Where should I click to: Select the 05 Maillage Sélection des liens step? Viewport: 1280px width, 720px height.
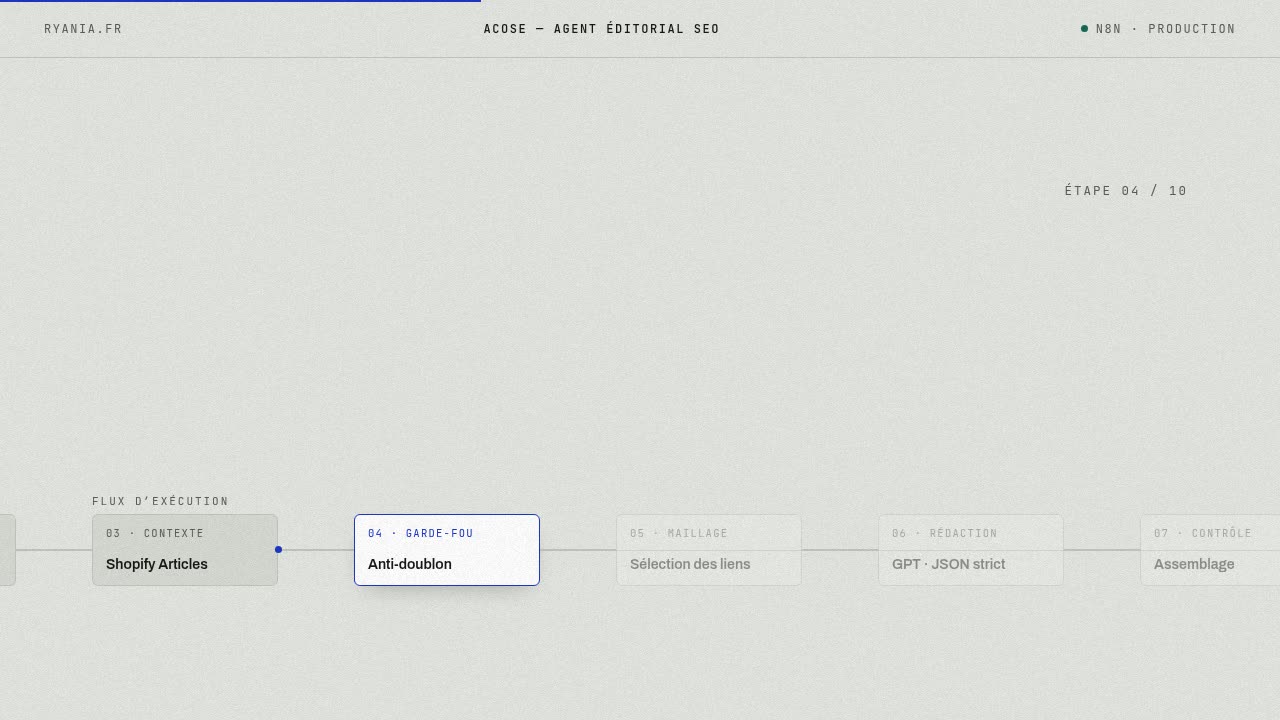pyautogui.click(x=709, y=550)
